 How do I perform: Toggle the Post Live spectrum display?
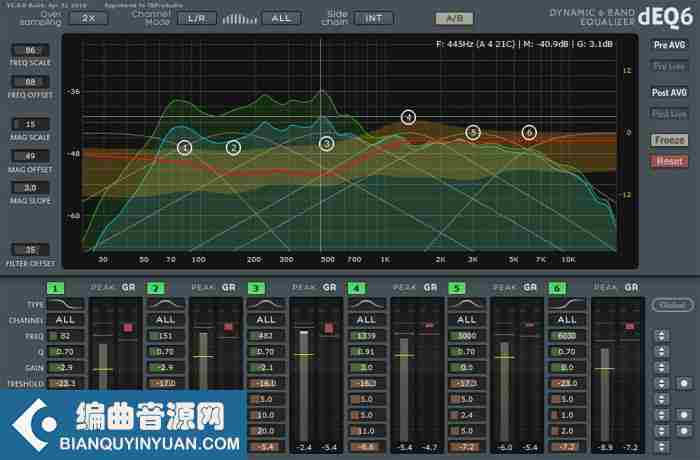669,114
